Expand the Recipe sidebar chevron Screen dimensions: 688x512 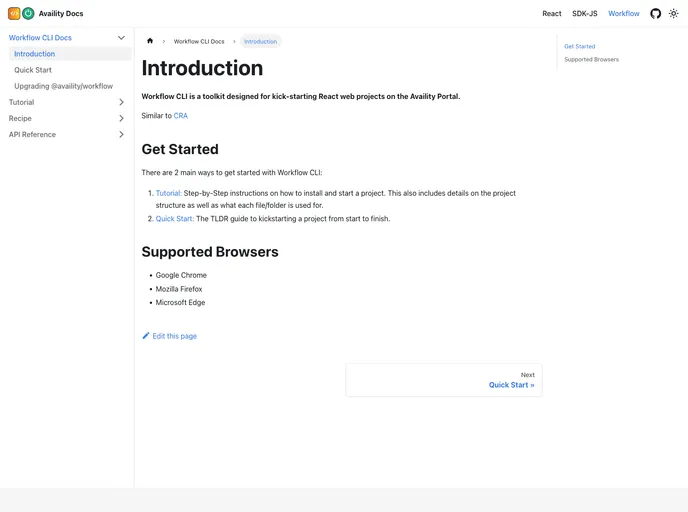(122, 118)
